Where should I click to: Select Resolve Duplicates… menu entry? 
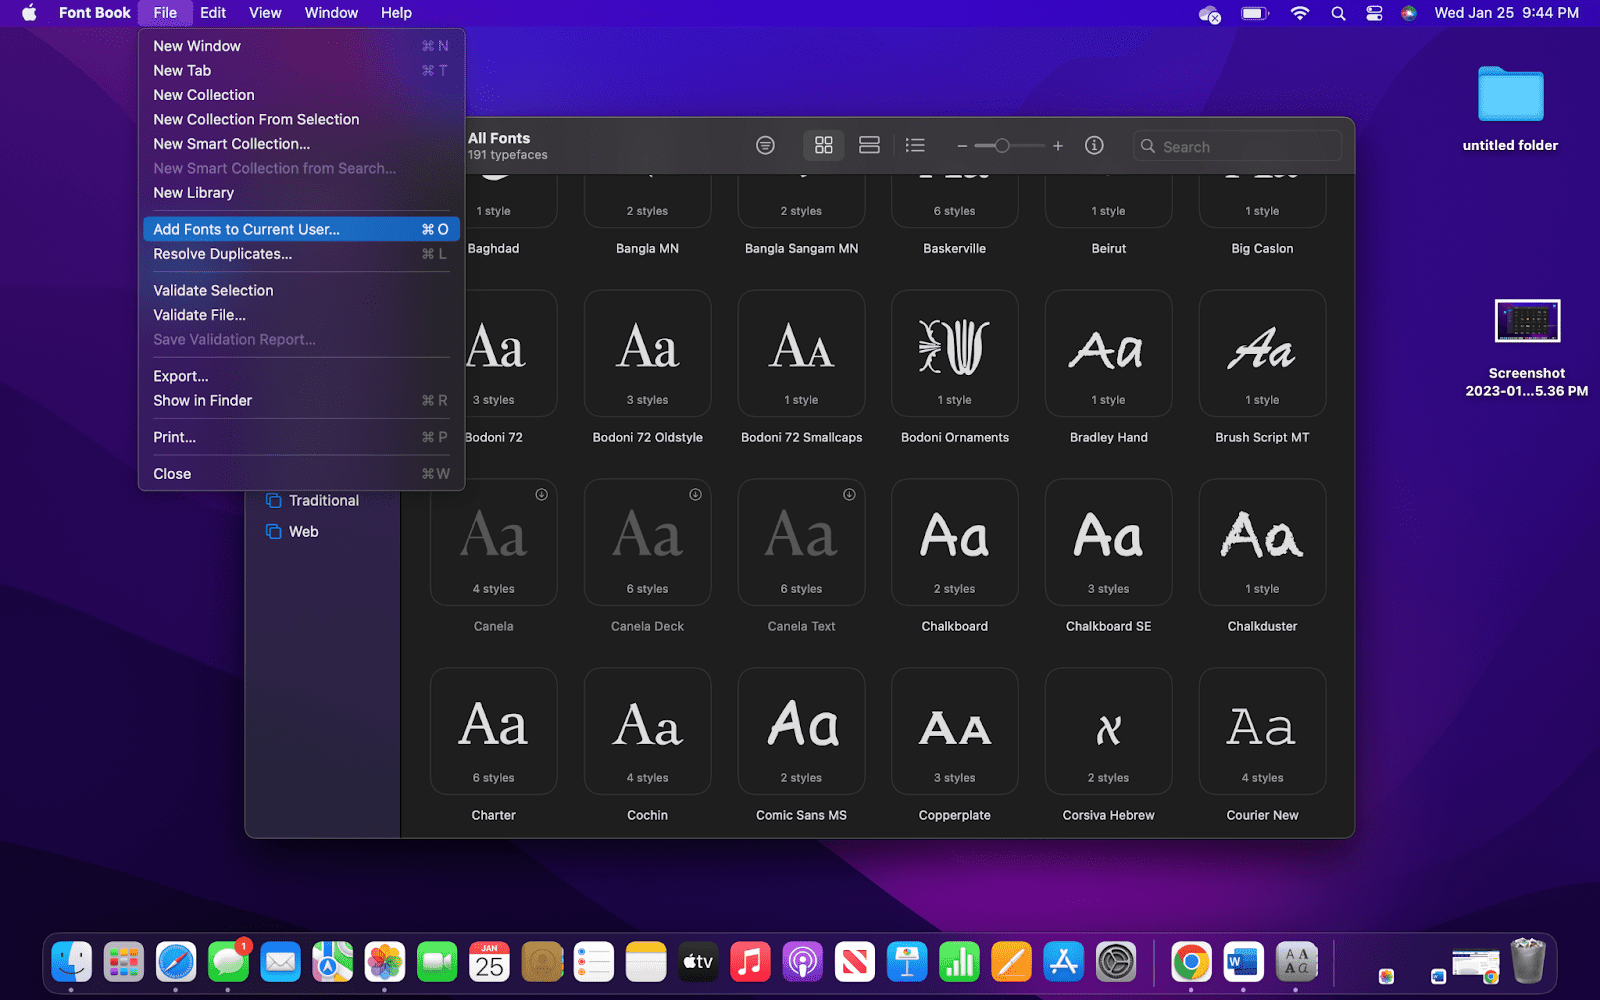point(301,254)
